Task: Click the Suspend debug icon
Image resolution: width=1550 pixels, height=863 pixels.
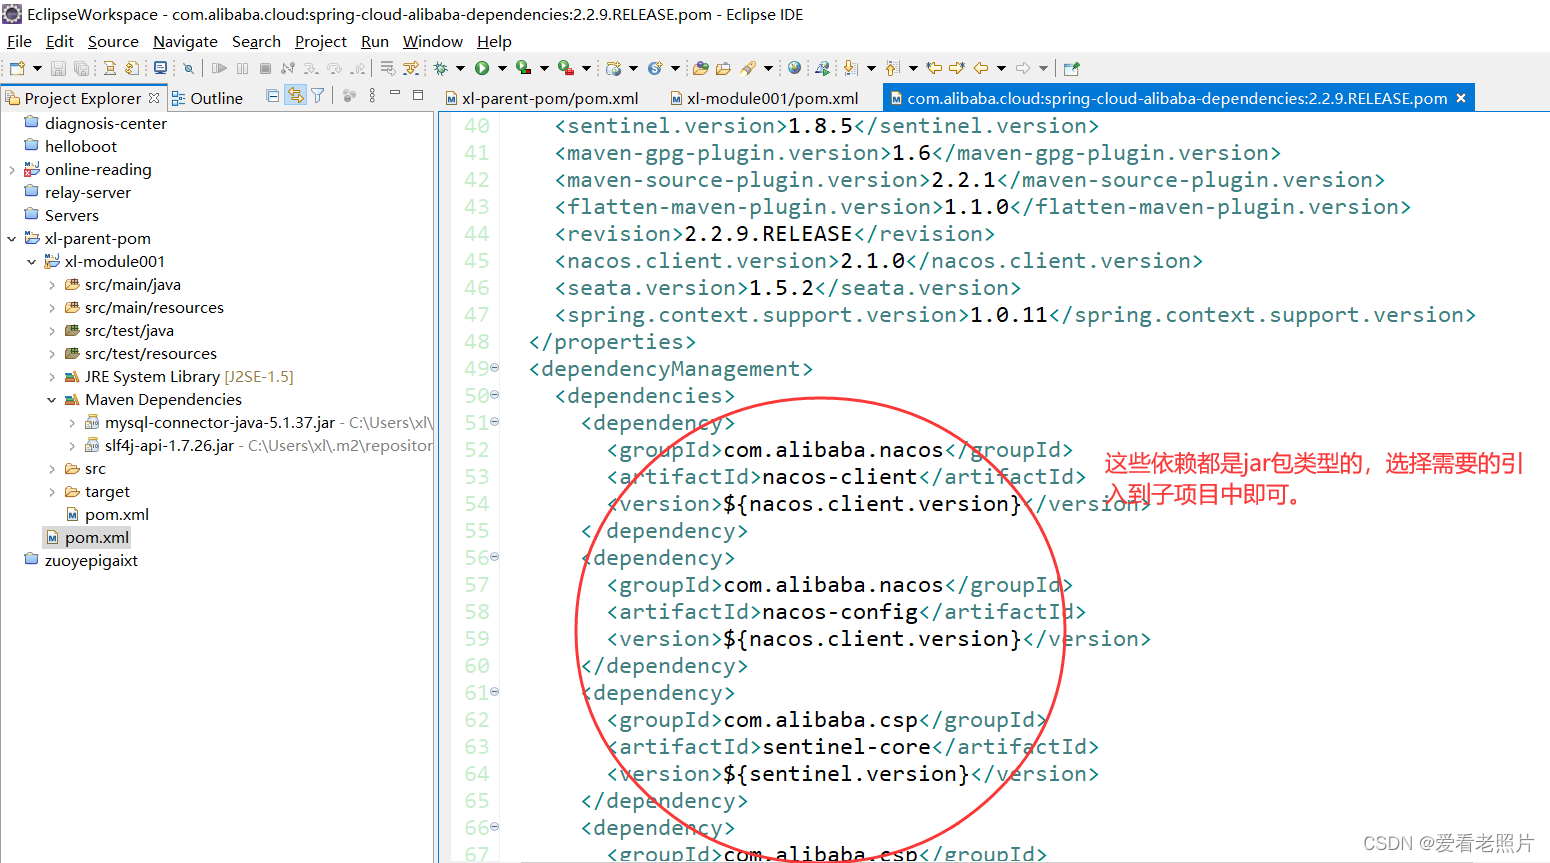Action: coord(242,68)
